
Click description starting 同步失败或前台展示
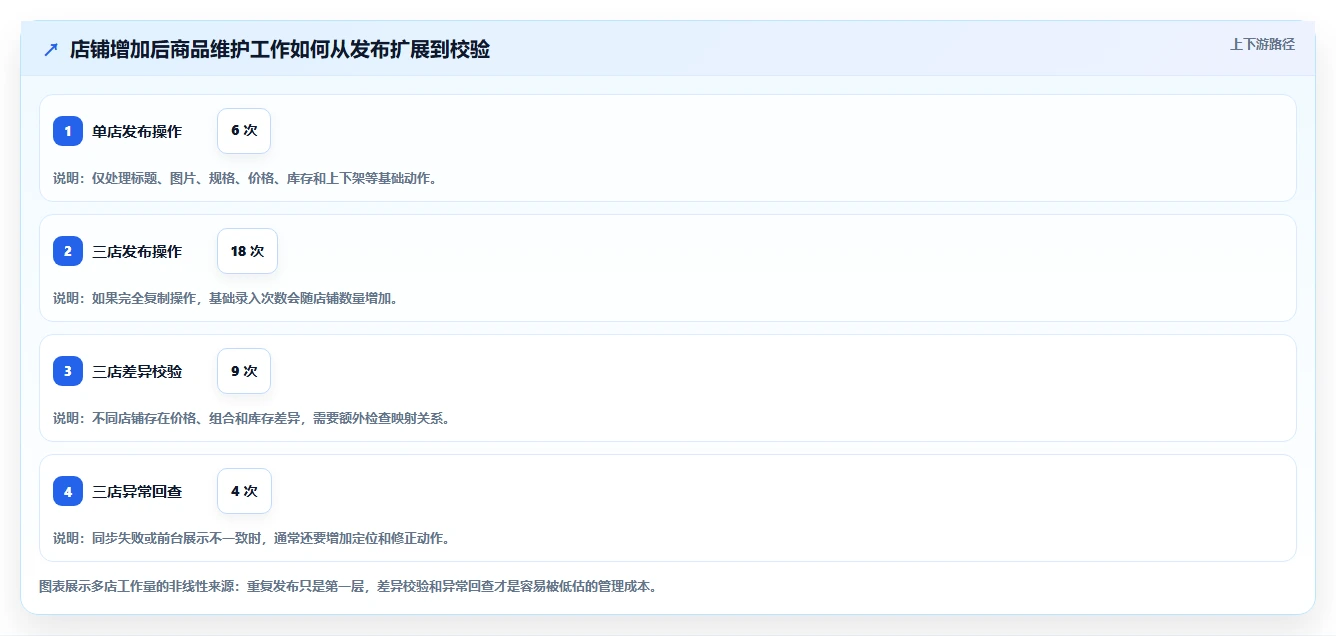253,538
